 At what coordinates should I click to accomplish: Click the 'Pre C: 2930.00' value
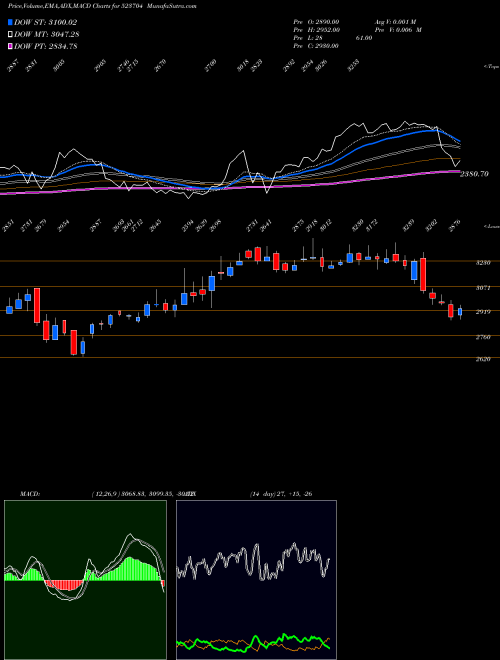[x=316, y=46]
